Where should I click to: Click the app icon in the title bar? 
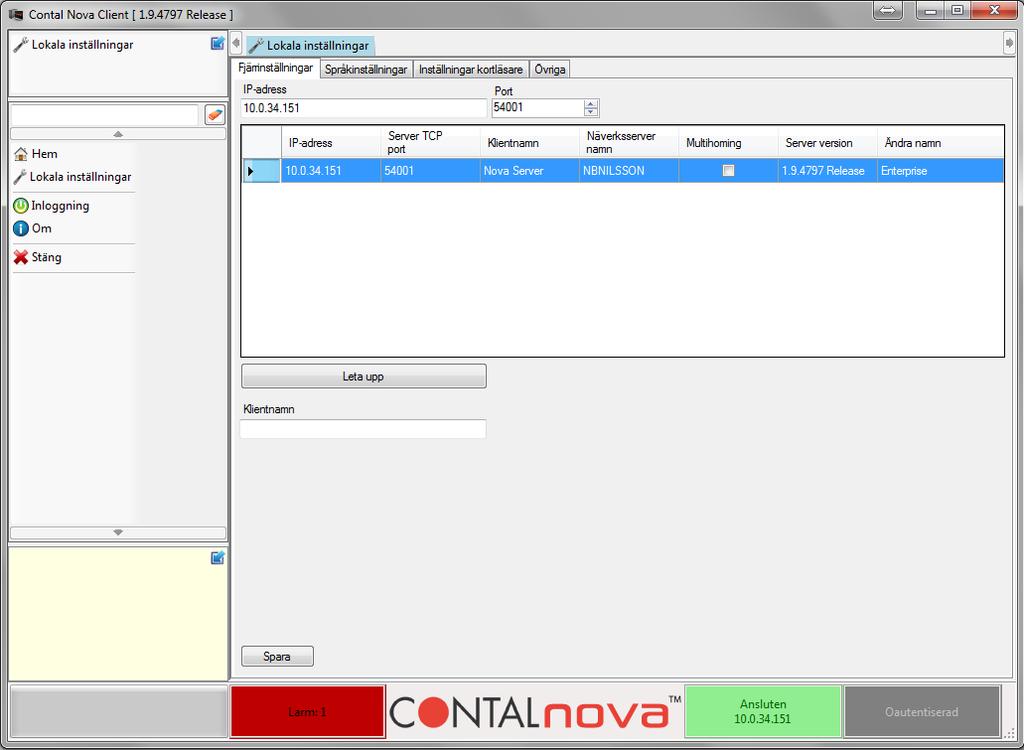tap(16, 14)
